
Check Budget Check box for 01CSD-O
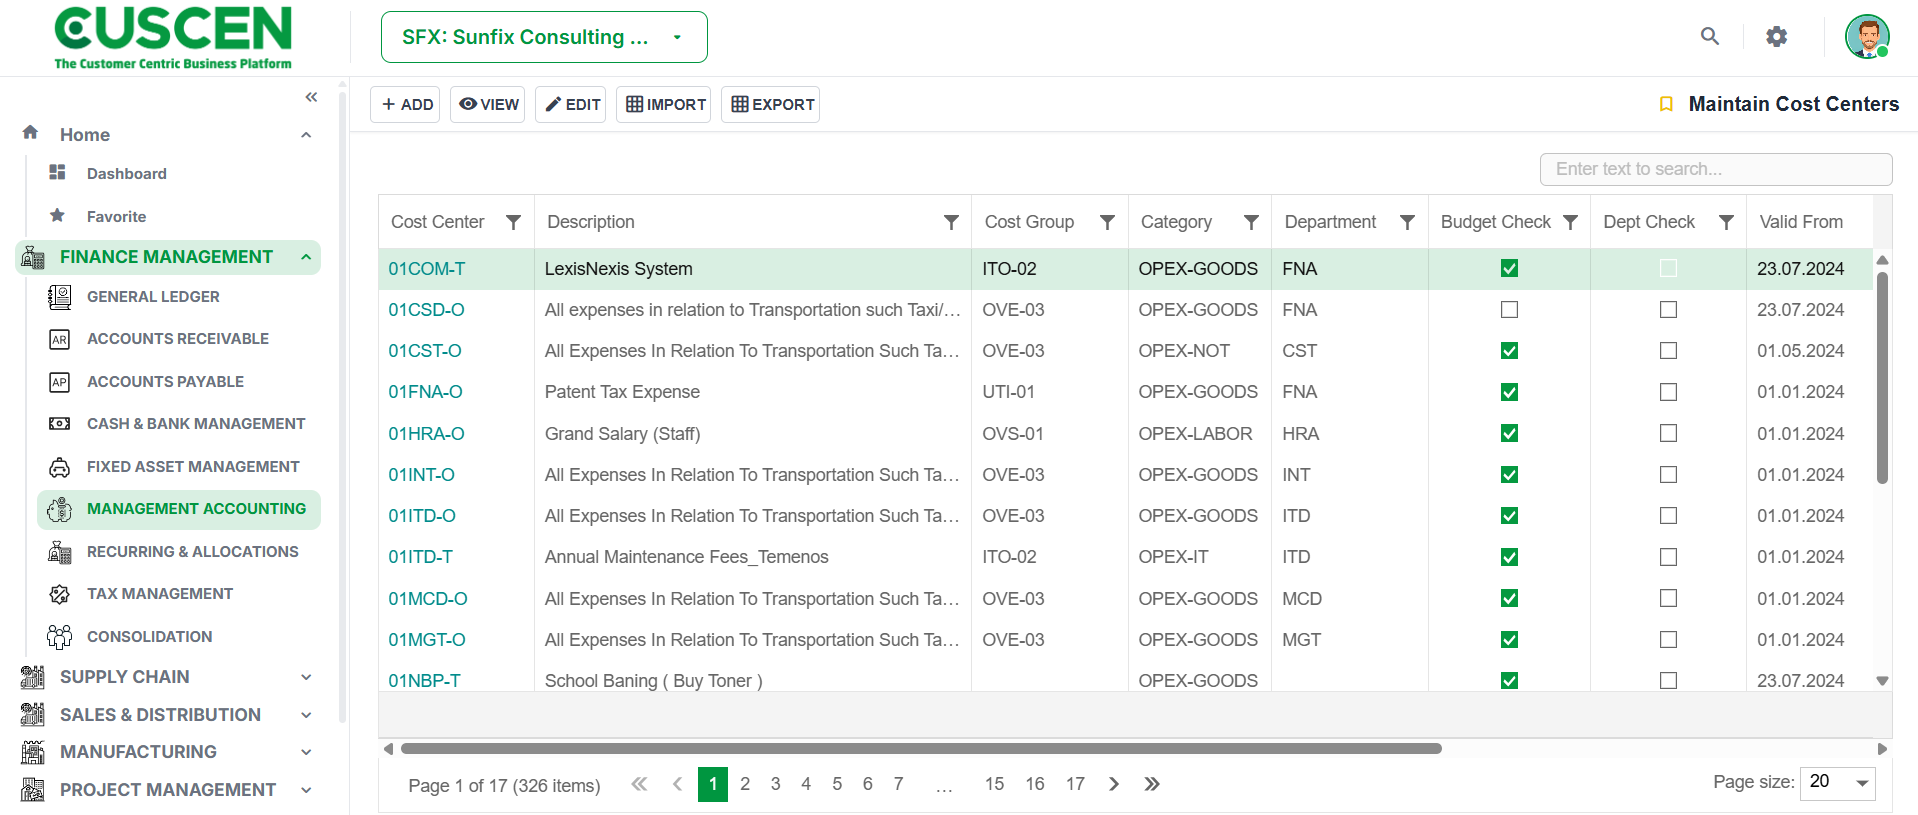click(x=1509, y=310)
